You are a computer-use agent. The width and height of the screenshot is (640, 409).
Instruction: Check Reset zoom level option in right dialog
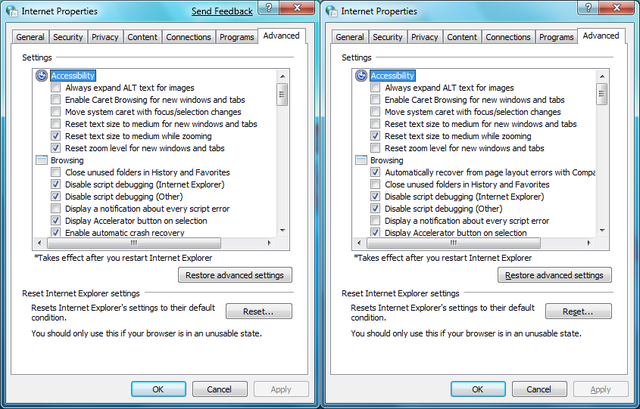pyautogui.click(x=375, y=148)
